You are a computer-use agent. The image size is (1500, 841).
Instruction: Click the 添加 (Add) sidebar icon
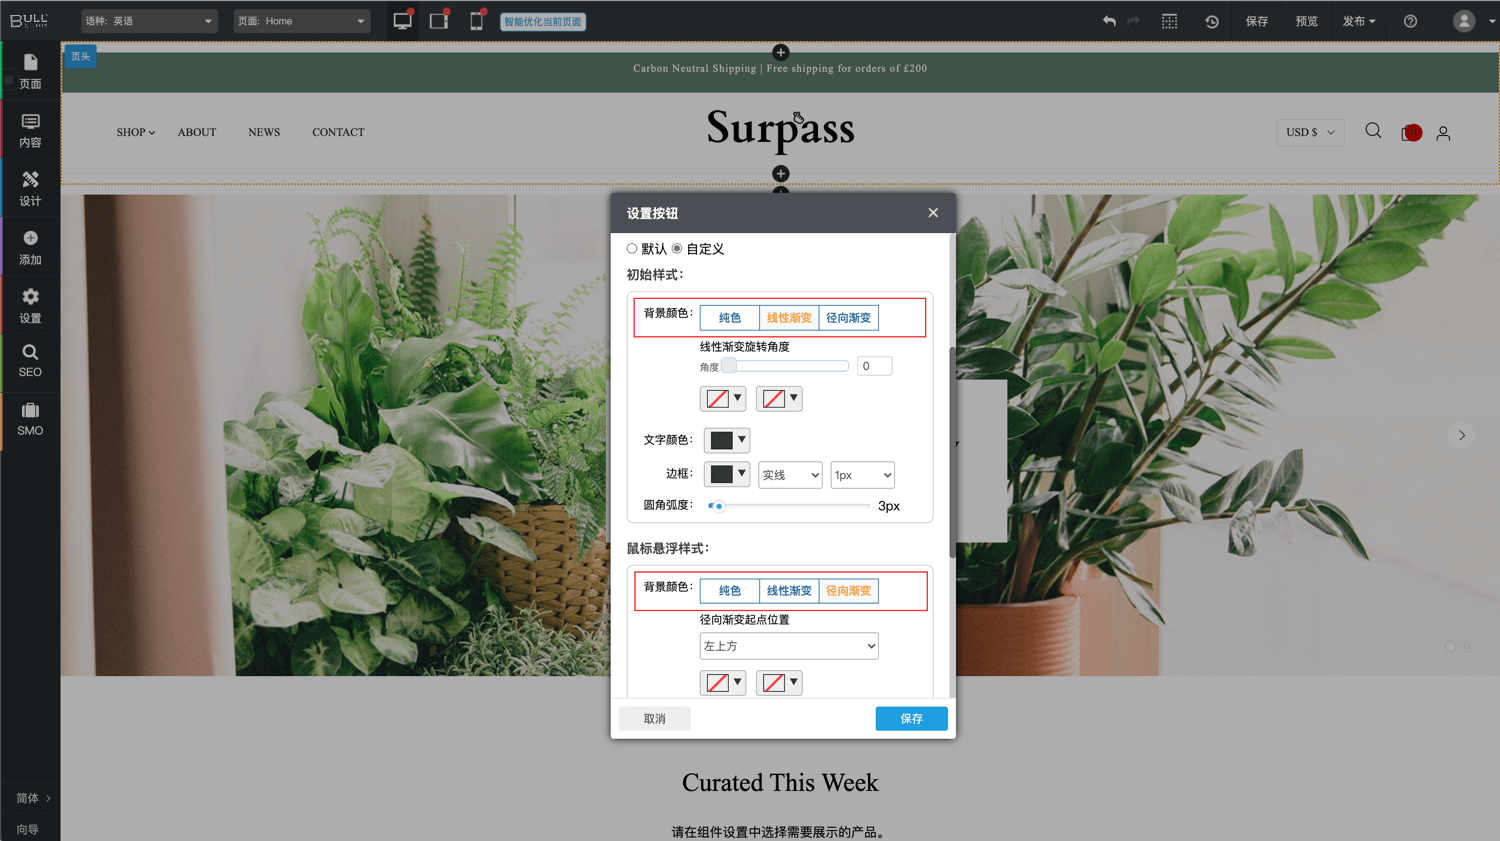tap(30, 247)
